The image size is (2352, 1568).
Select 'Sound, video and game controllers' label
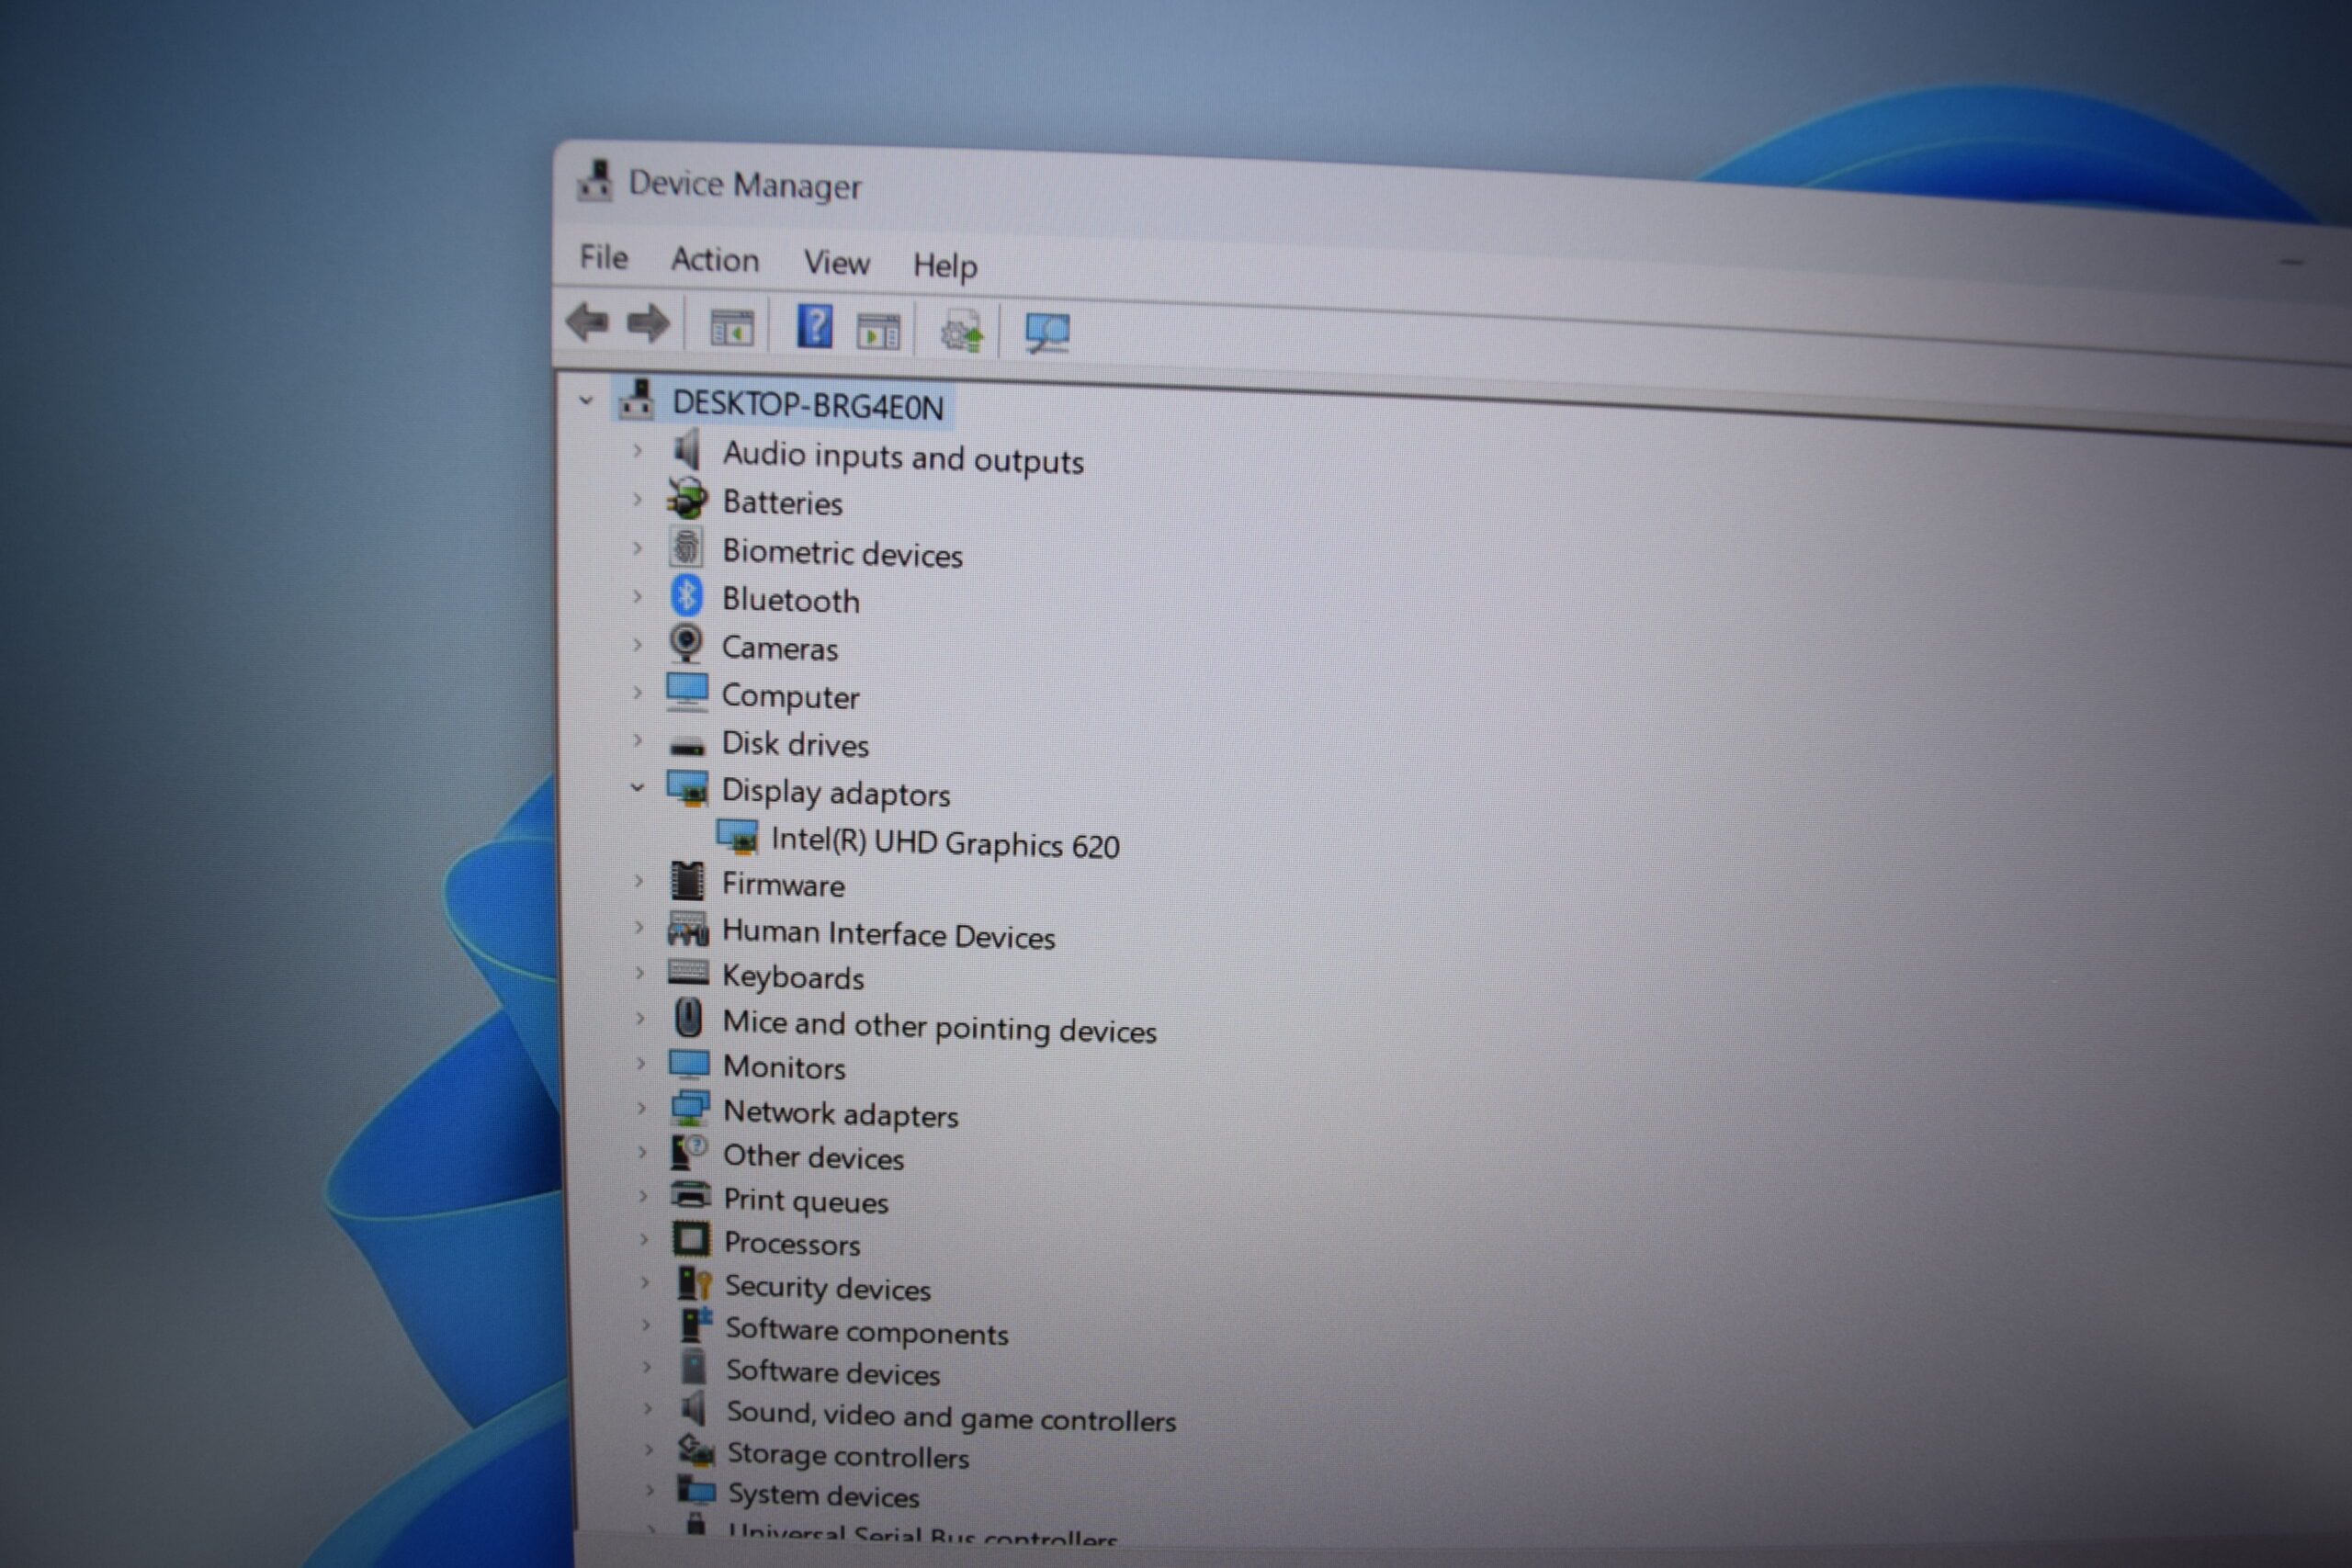(951, 1417)
